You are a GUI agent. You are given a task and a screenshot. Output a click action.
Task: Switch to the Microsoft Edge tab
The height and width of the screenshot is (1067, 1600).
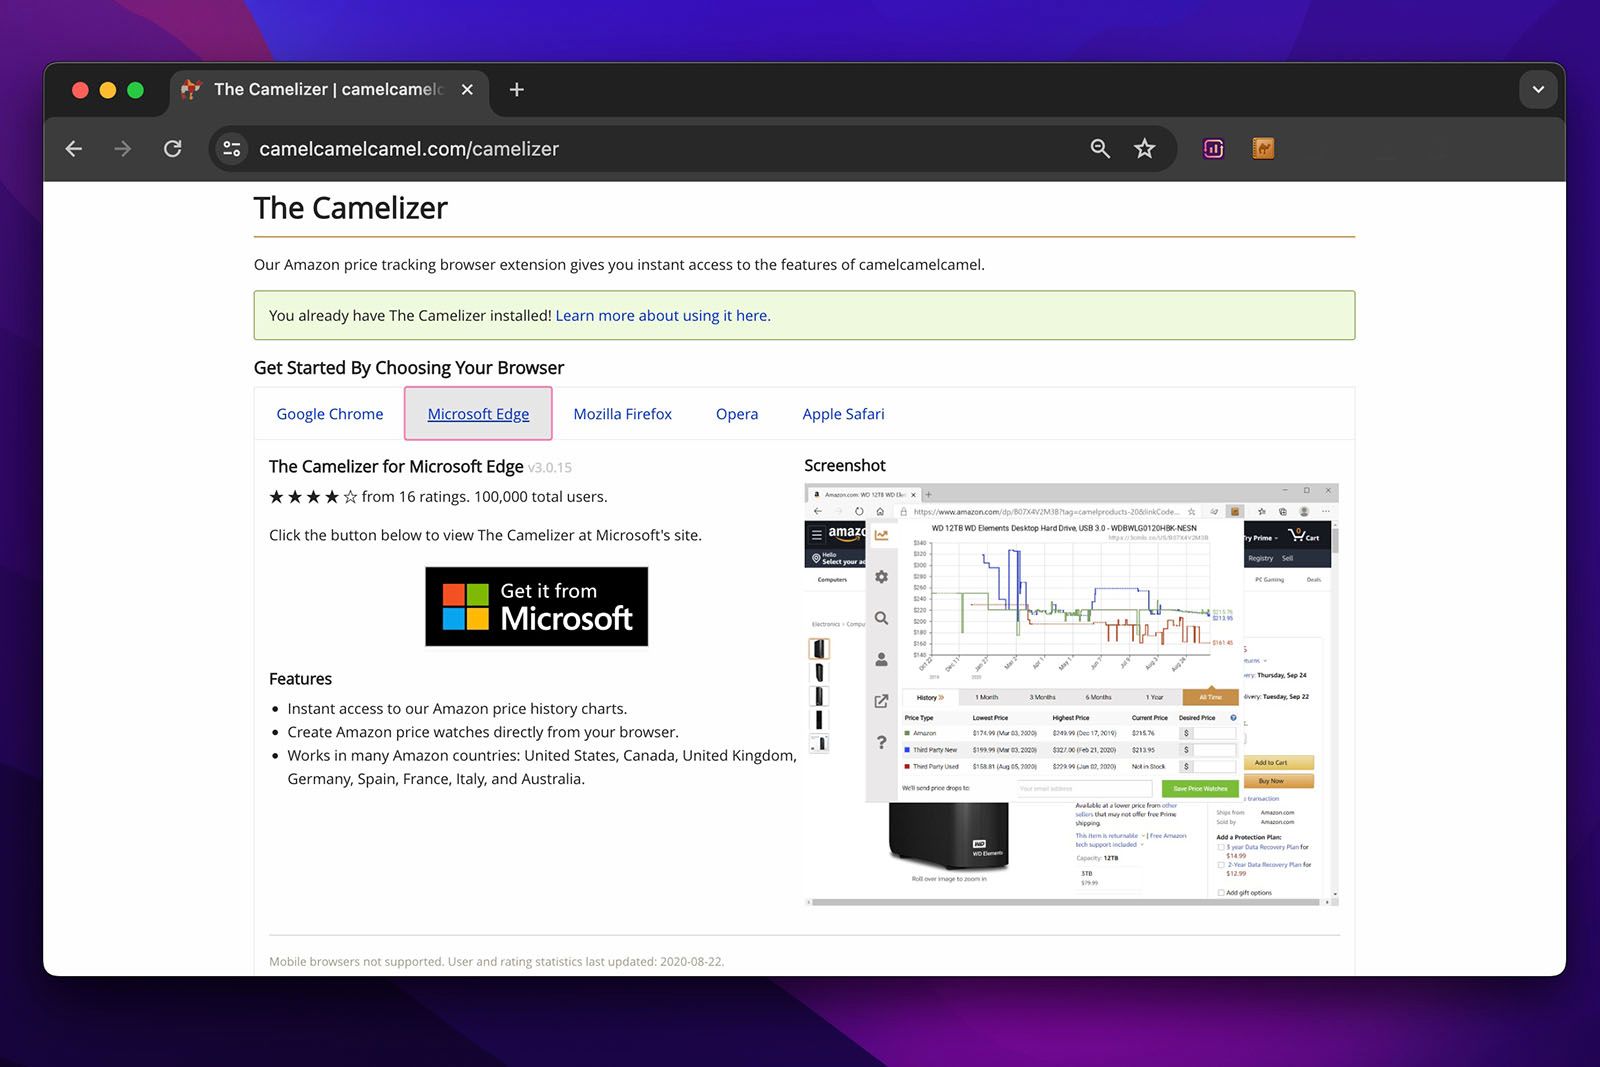tap(478, 414)
